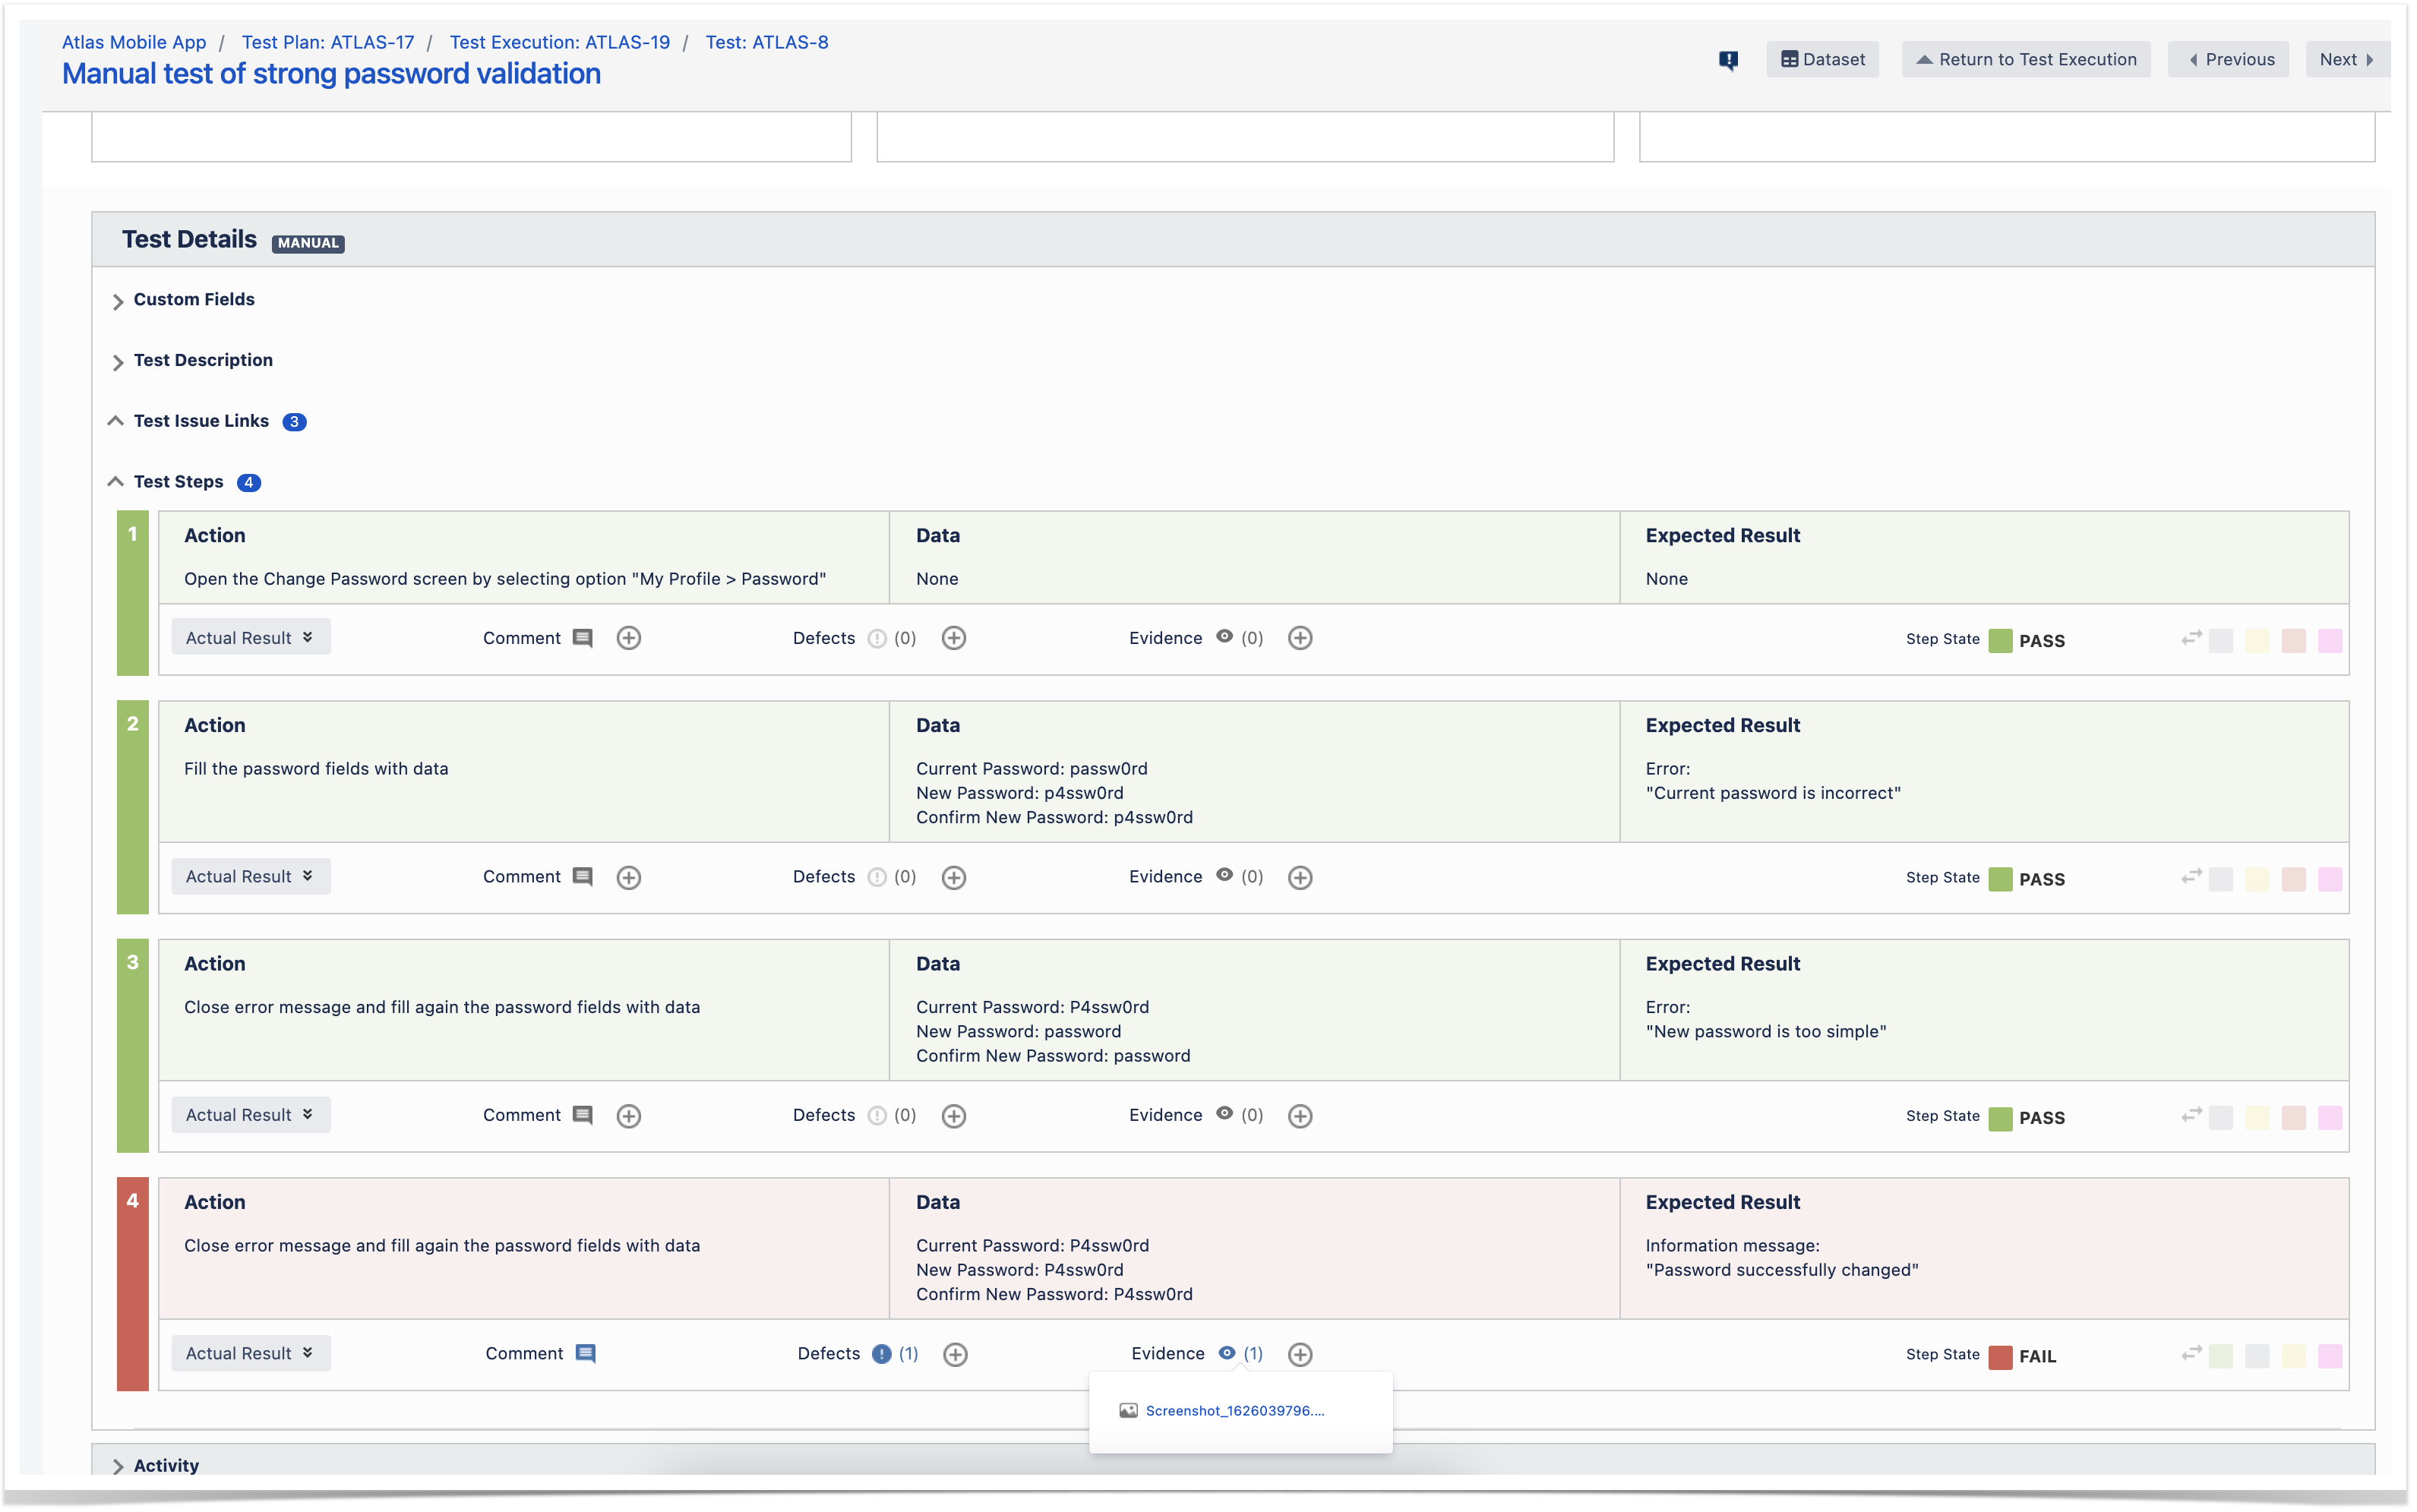The image size is (2417, 1512).
Task: Add a comment with plus icon in step 2
Action: pyautogui.click(x=629, y=877)
